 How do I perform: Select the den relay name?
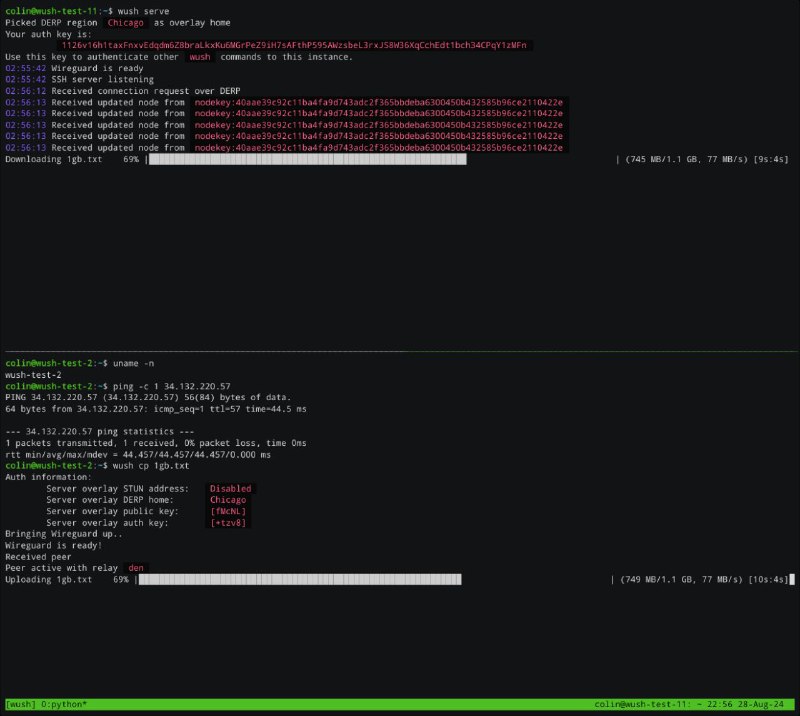point(136,568)
